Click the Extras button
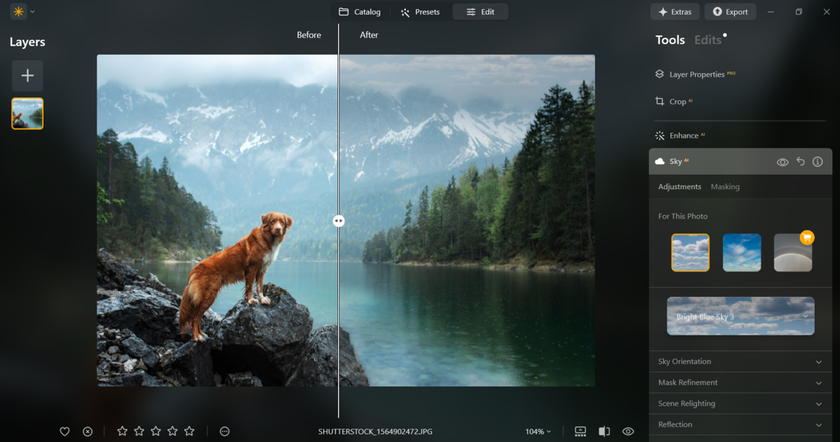840x442 pixels. coord(674,12)
